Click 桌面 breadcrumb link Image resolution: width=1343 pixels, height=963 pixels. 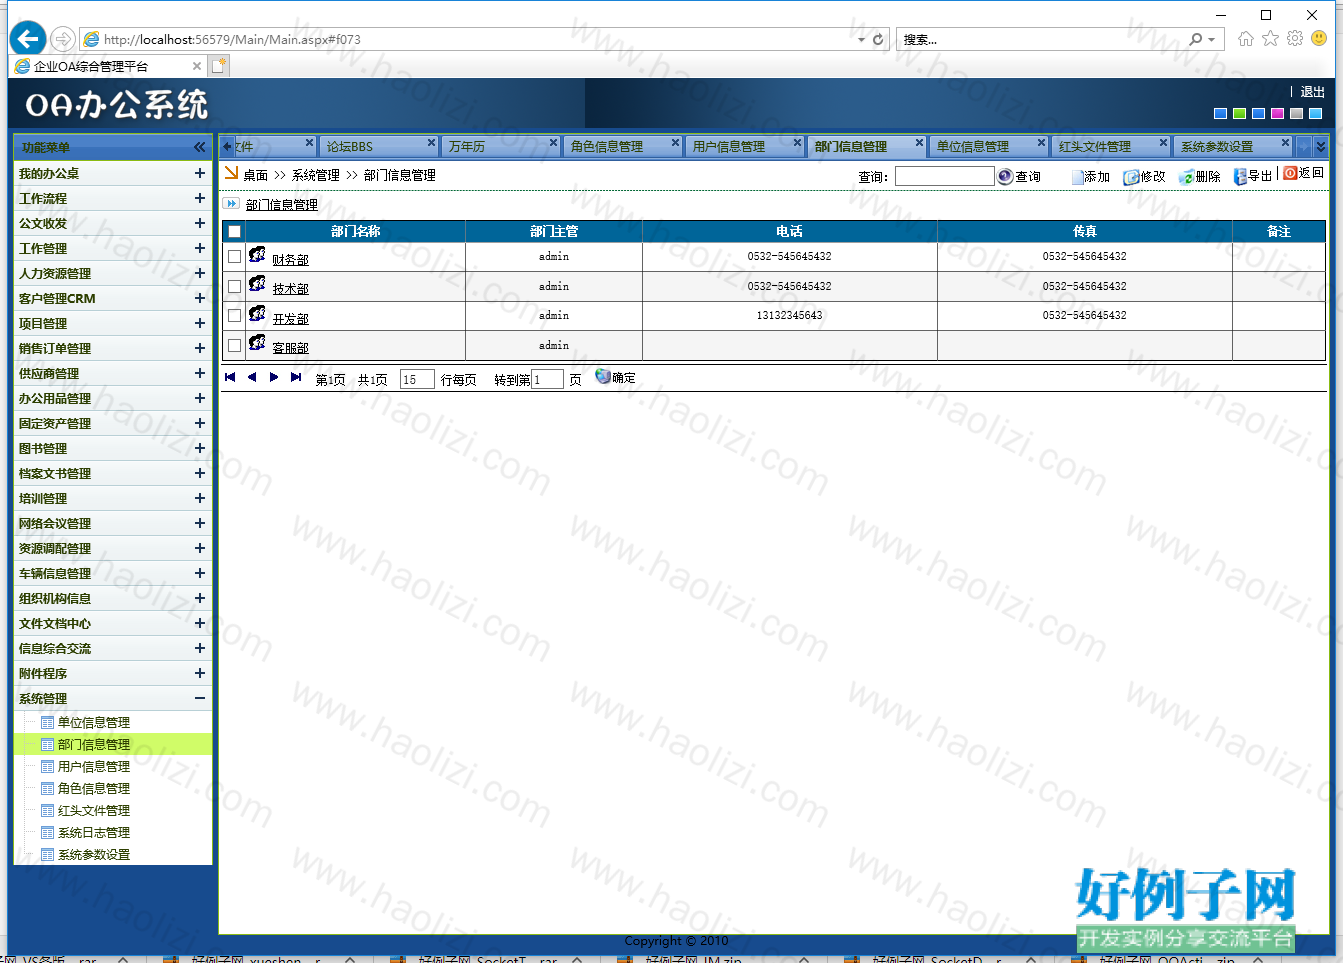(256, 175)
